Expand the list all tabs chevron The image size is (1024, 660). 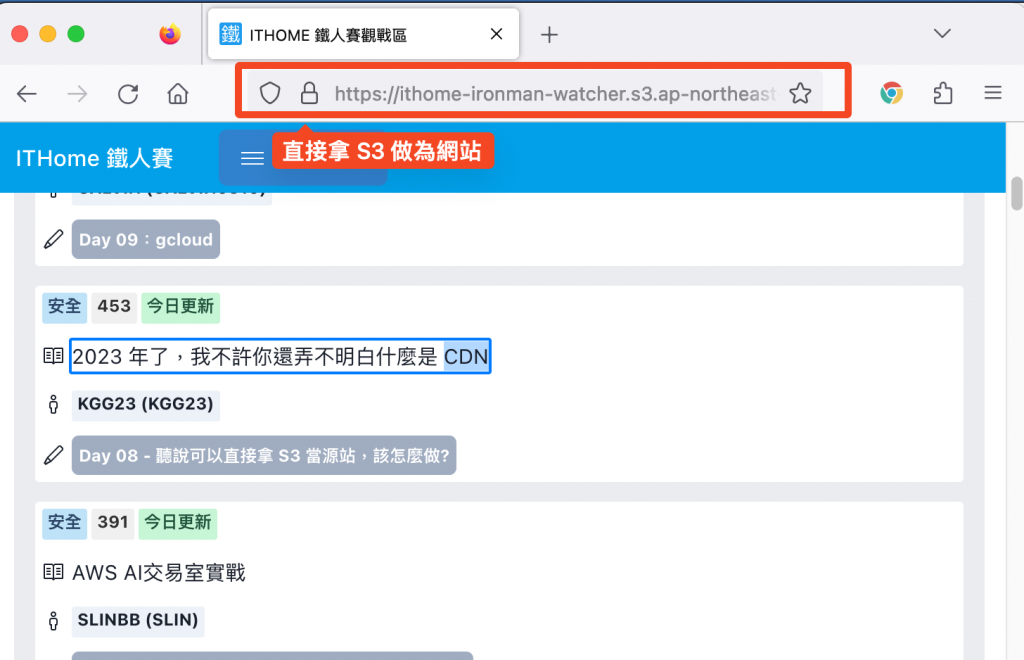click(942, 33)
